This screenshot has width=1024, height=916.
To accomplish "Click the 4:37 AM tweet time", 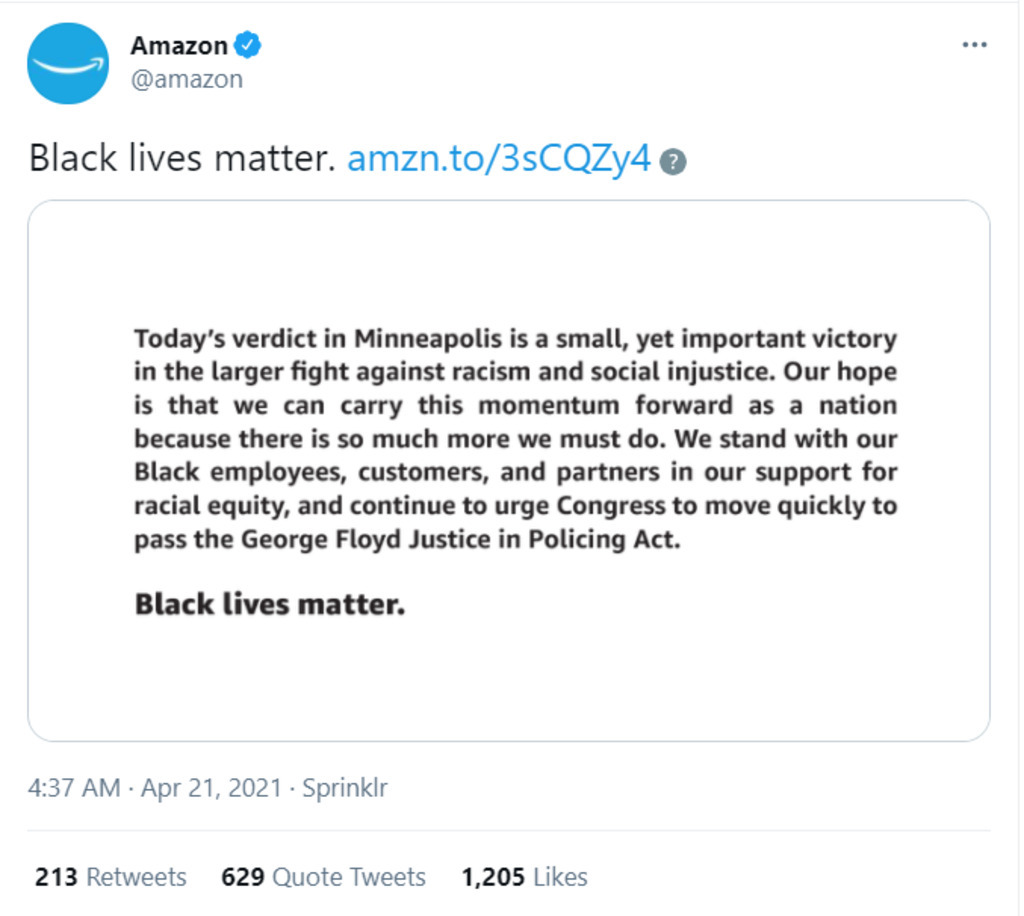I will click(x=74, y=787).
